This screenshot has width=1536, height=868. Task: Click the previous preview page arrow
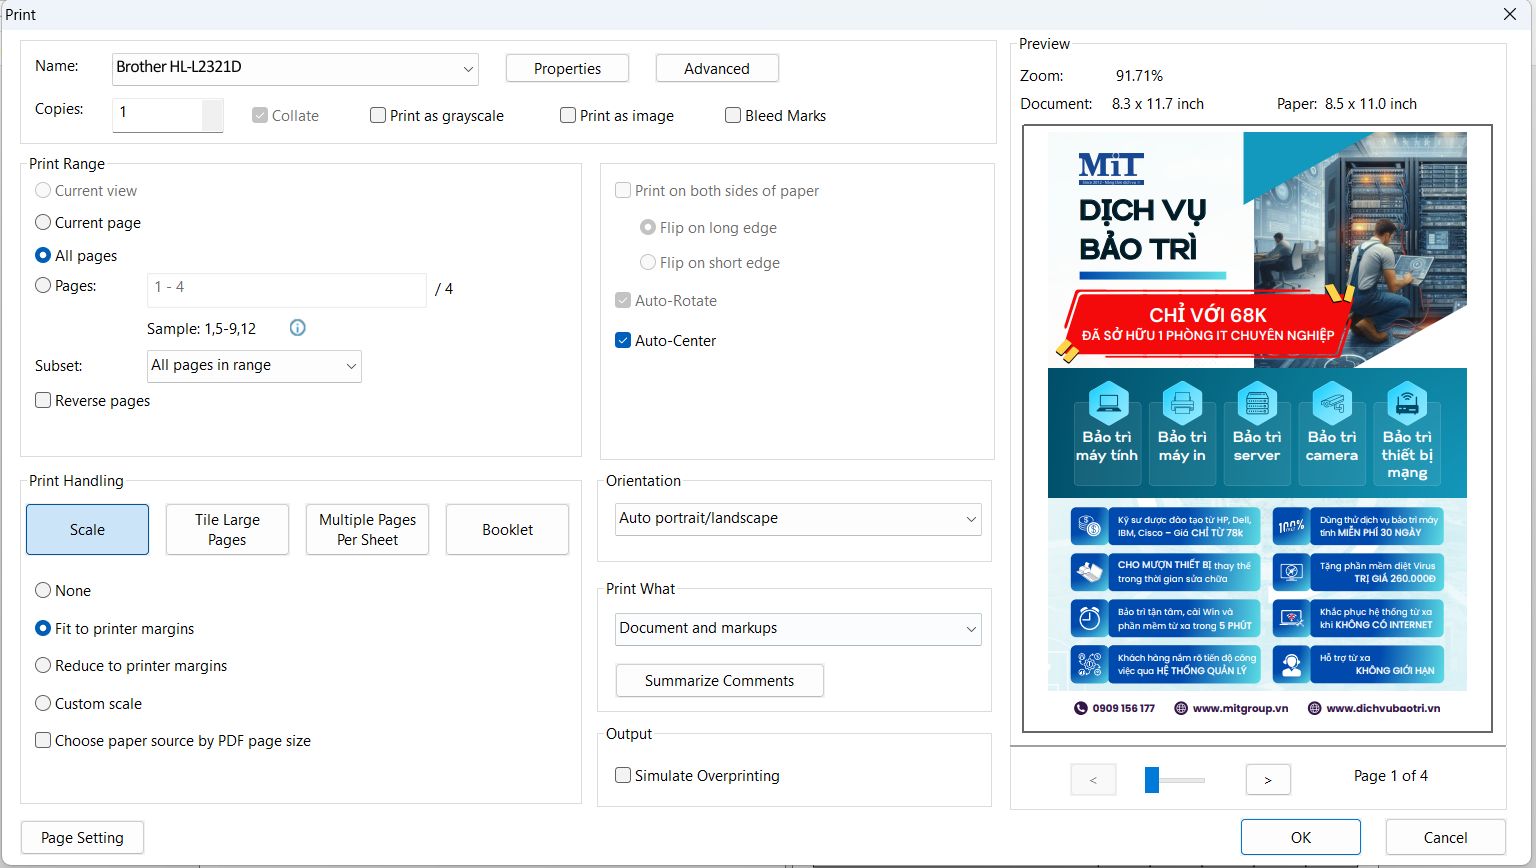click(1093, 779)
